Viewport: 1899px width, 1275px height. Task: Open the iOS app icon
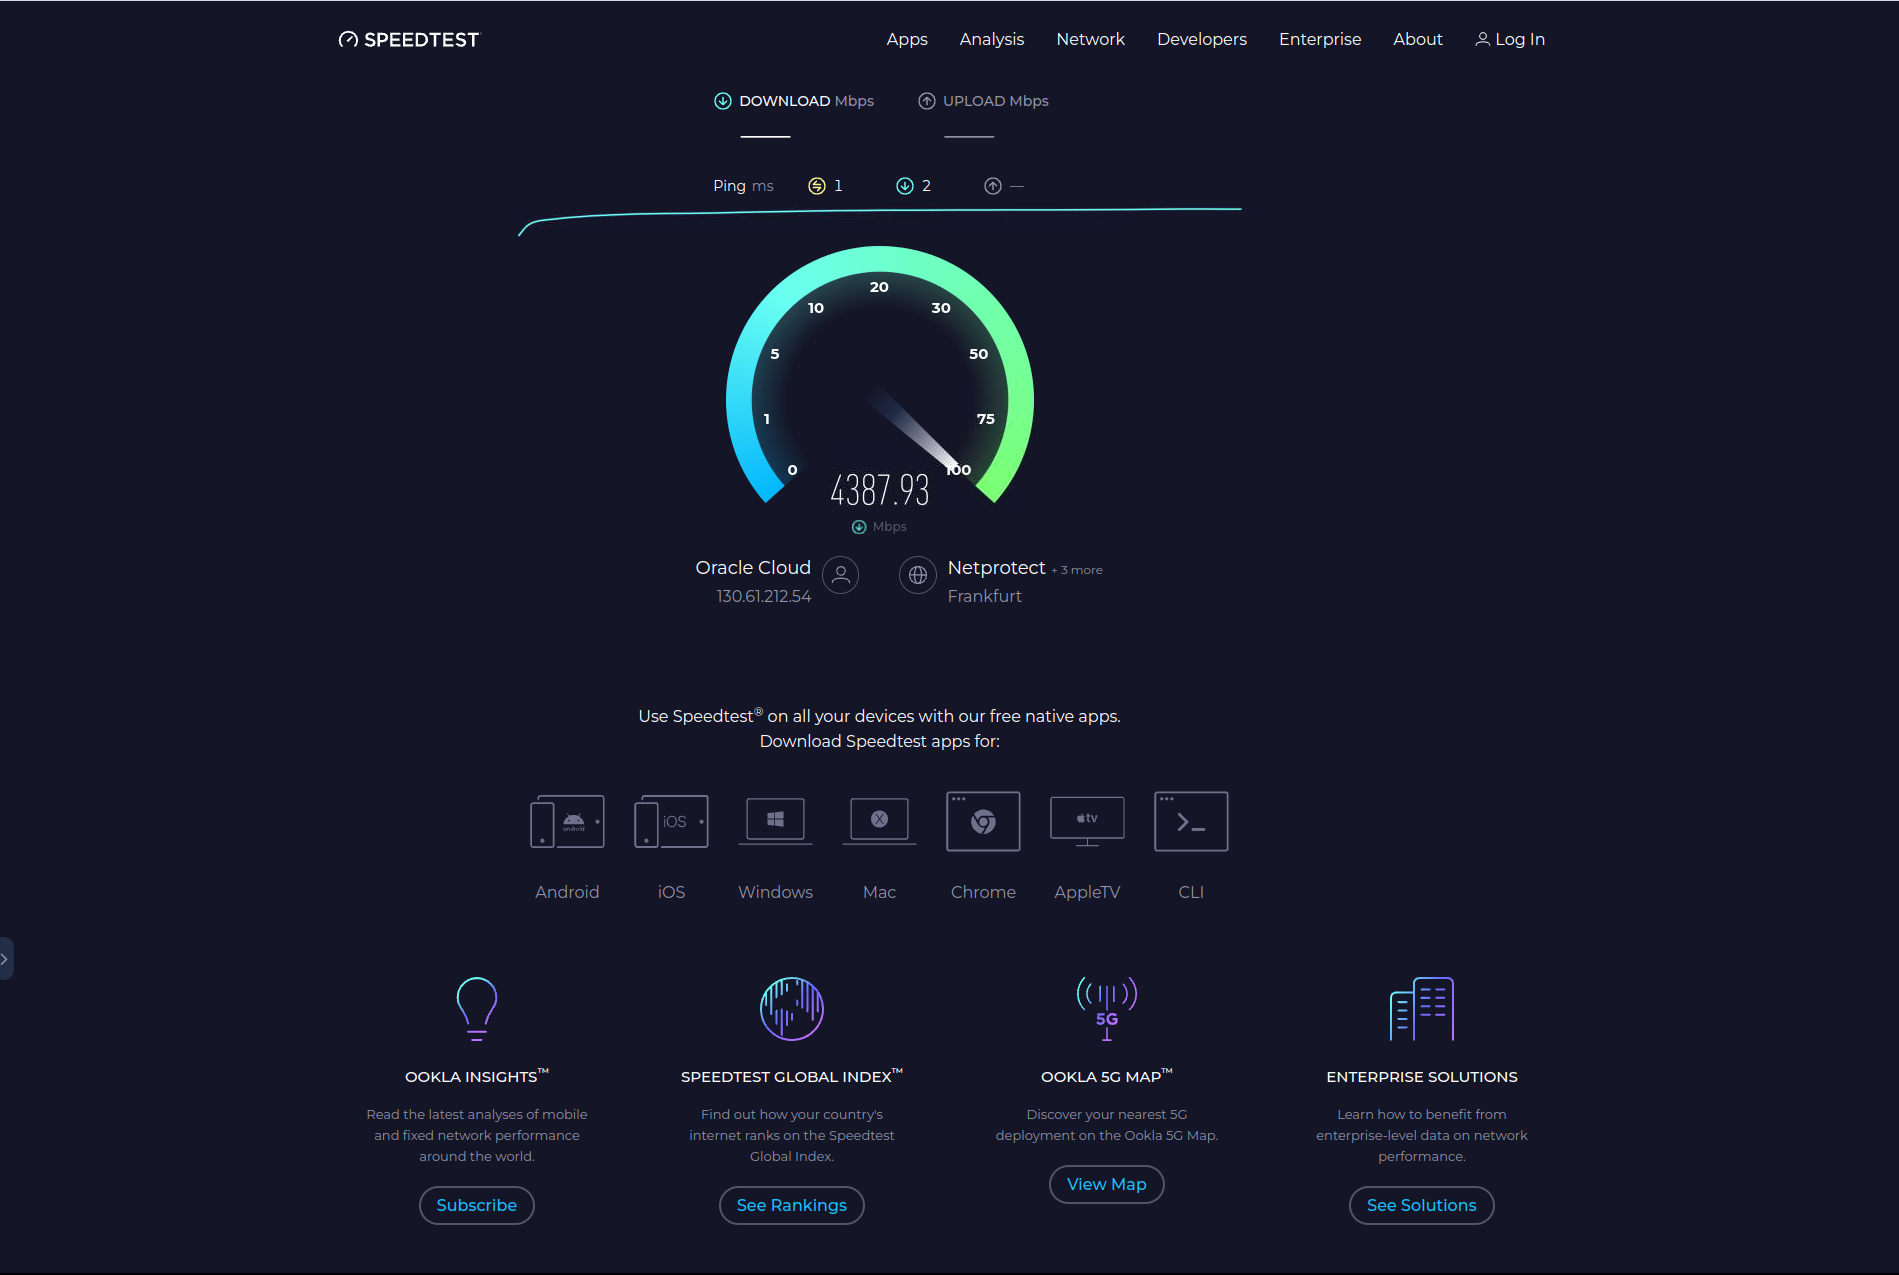pos(671,822)
